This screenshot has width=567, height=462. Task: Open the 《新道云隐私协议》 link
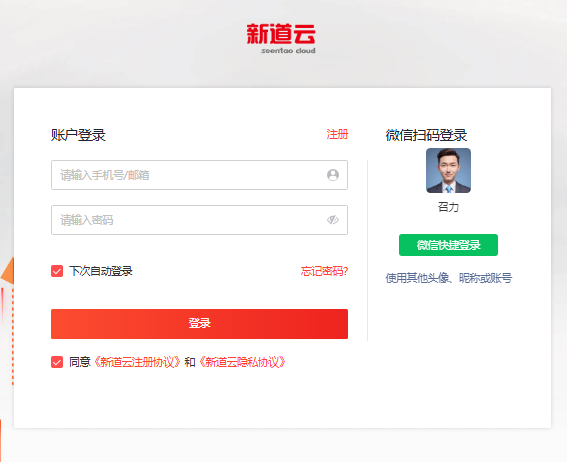pyautogui.click(x=242, y=362)
